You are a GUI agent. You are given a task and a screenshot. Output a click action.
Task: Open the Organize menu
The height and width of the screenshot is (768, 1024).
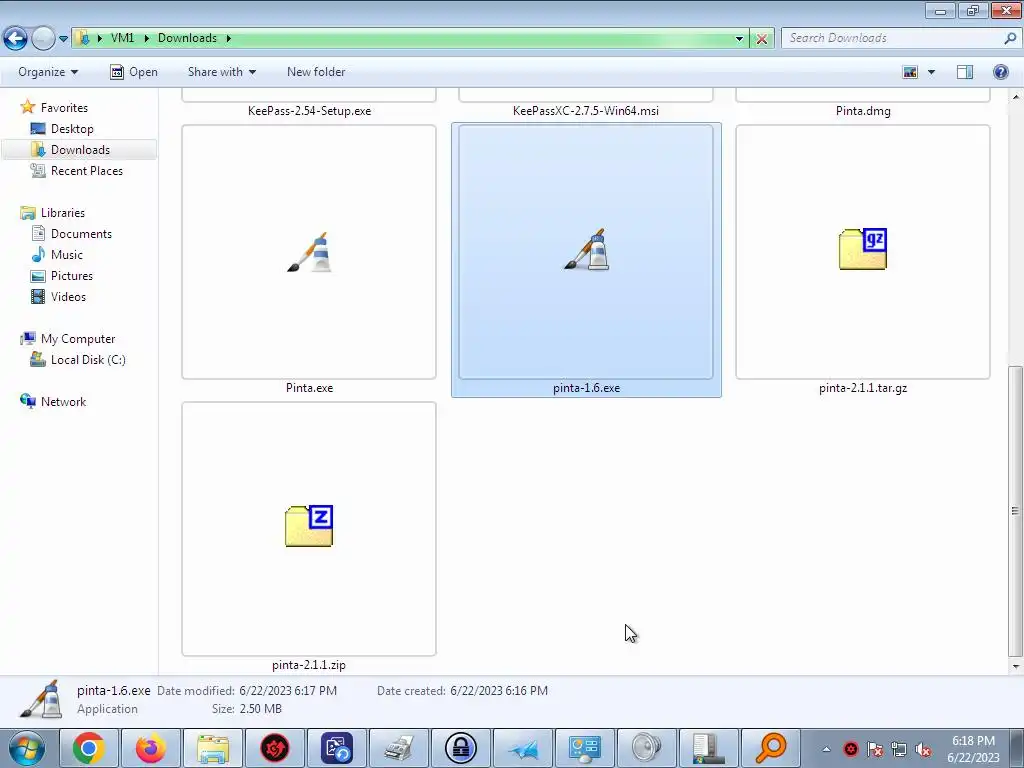pos(48,72)
